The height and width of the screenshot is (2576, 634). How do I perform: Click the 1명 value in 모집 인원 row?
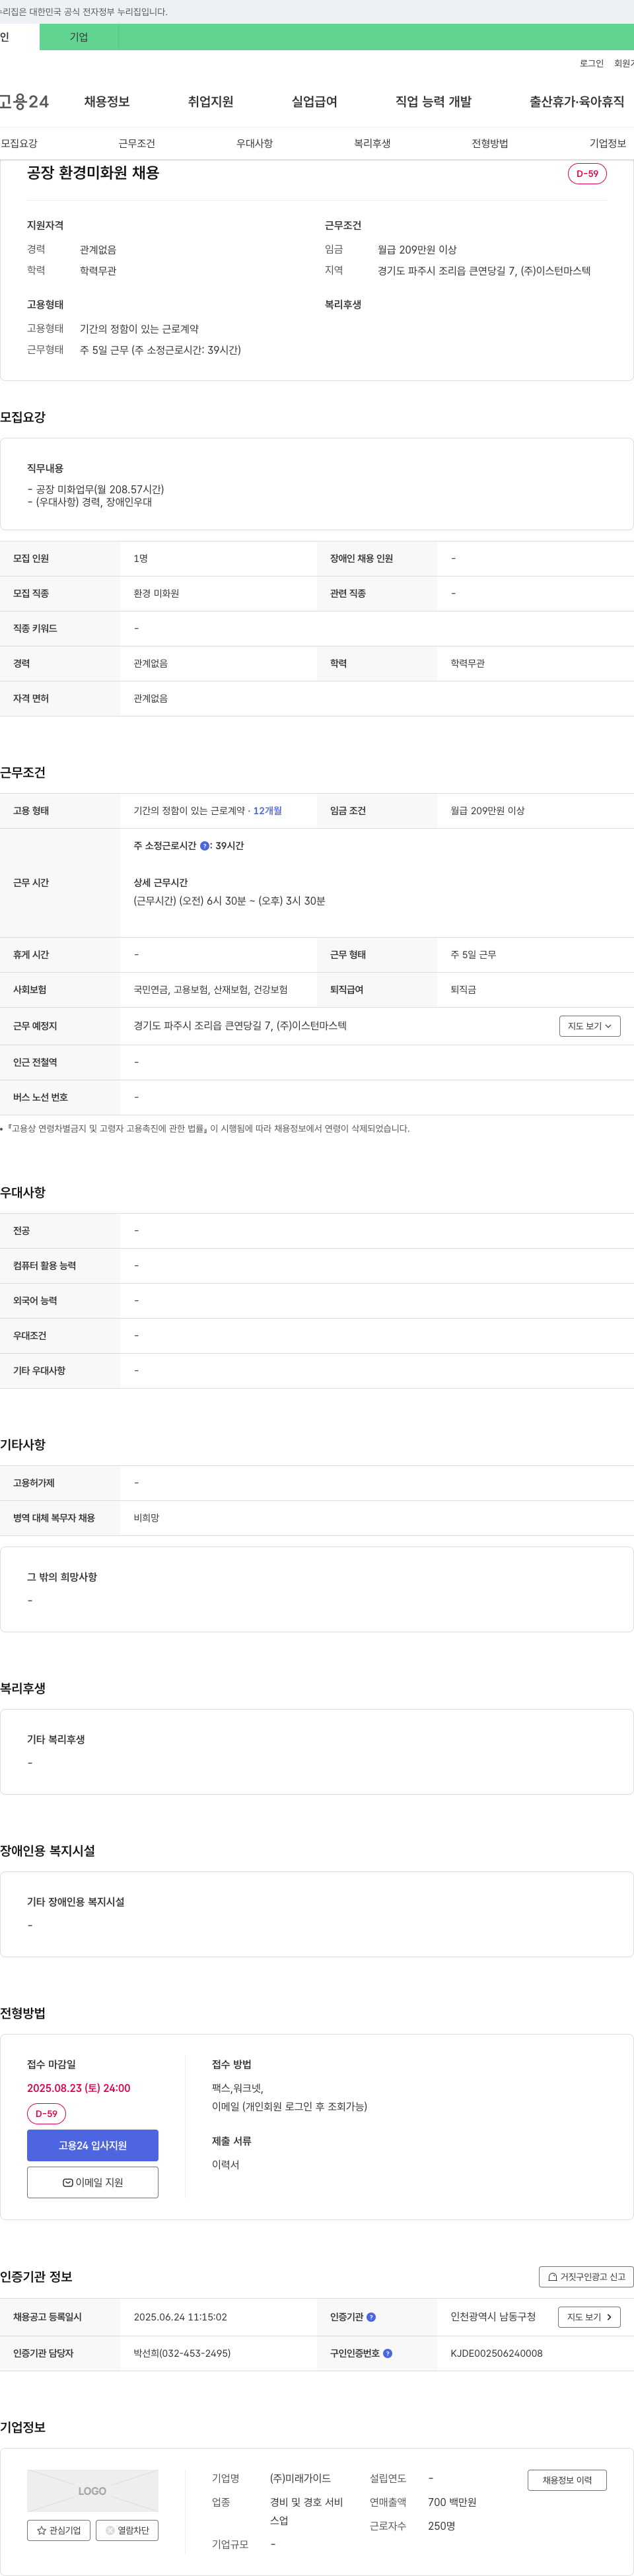point(140,559)
